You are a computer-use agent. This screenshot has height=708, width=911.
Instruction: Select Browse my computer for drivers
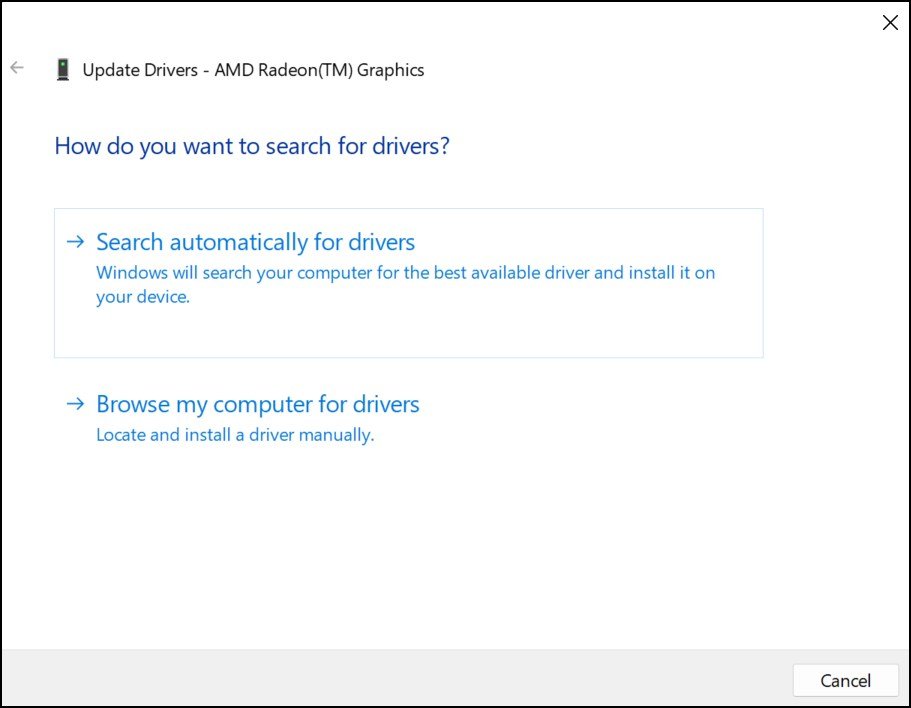point(257,405)
